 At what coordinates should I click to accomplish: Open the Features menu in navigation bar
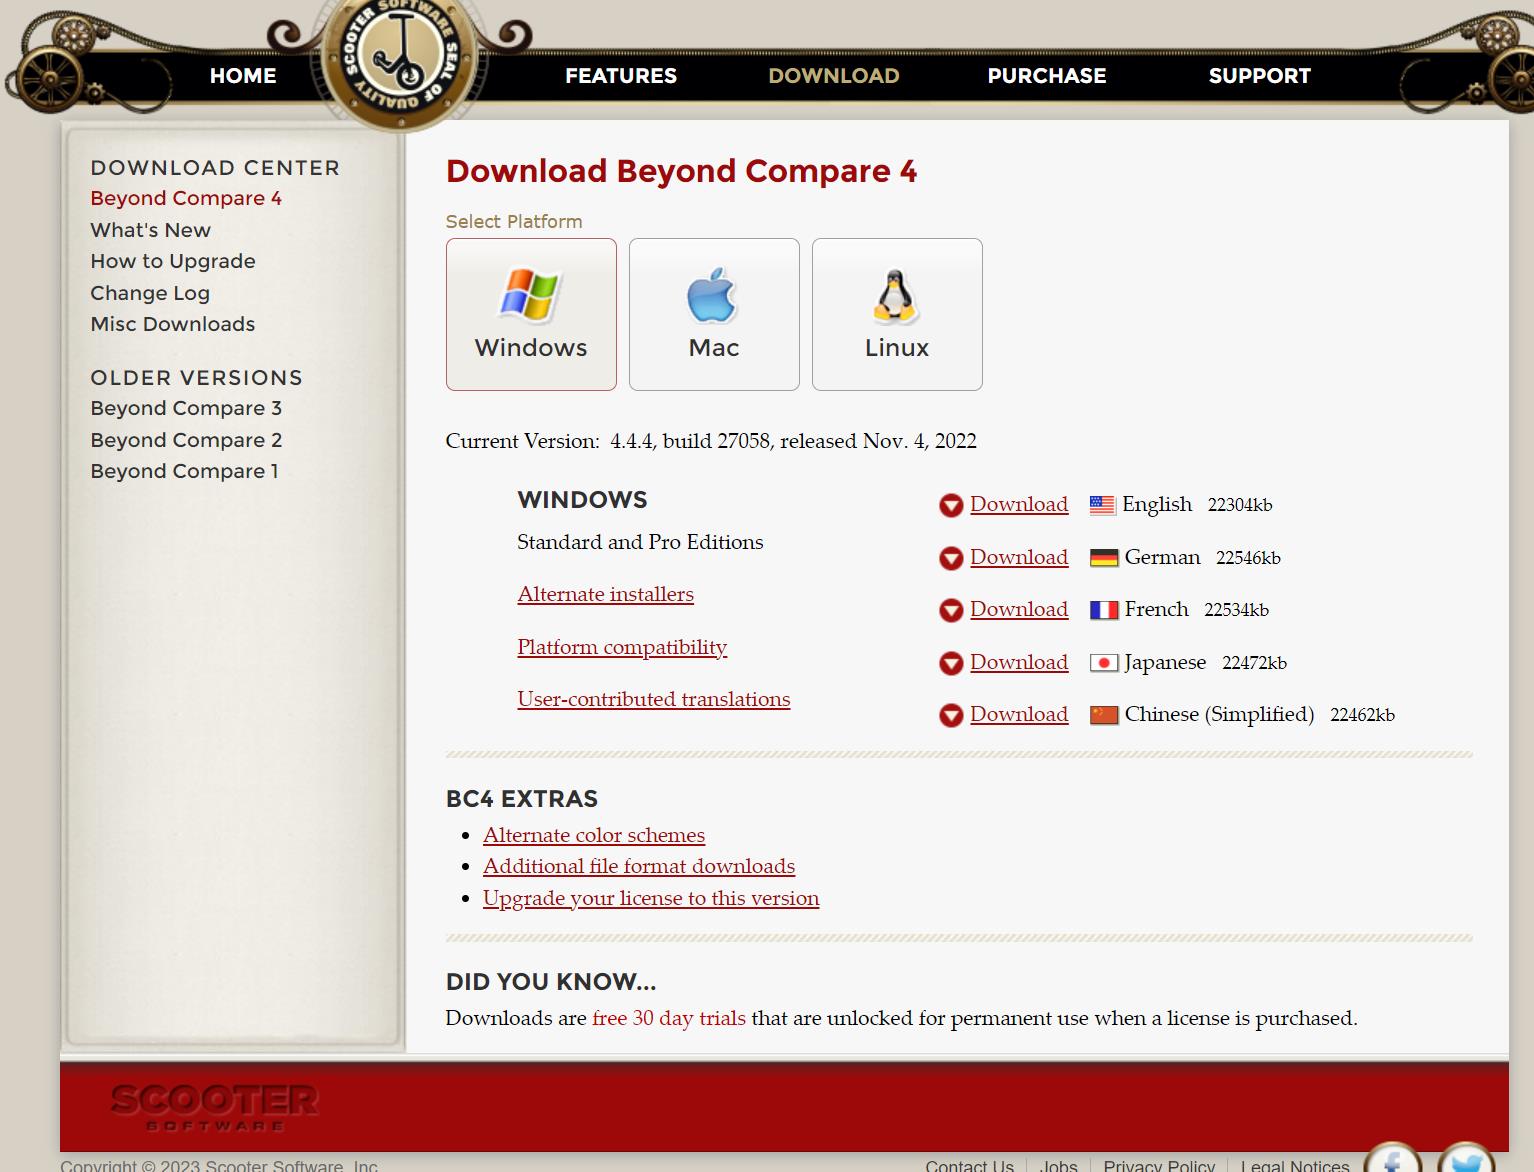click(x=620, y=76)
